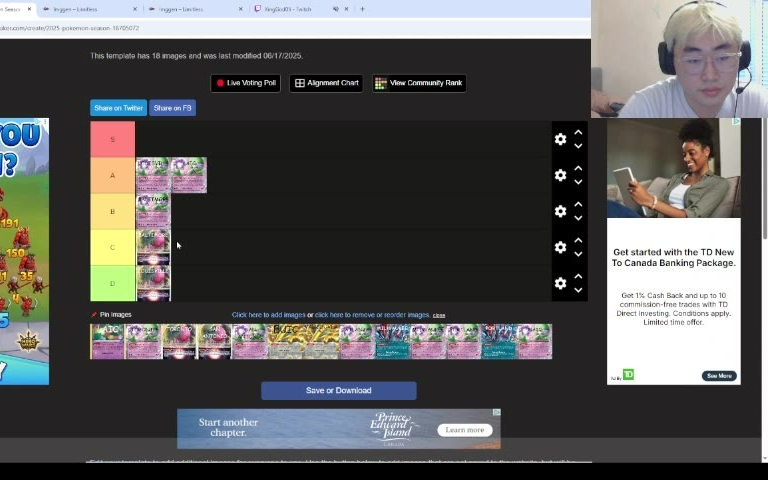Move the A tier row down with arrow
This screenshot has width=768, height=480.
click(578, 182)
